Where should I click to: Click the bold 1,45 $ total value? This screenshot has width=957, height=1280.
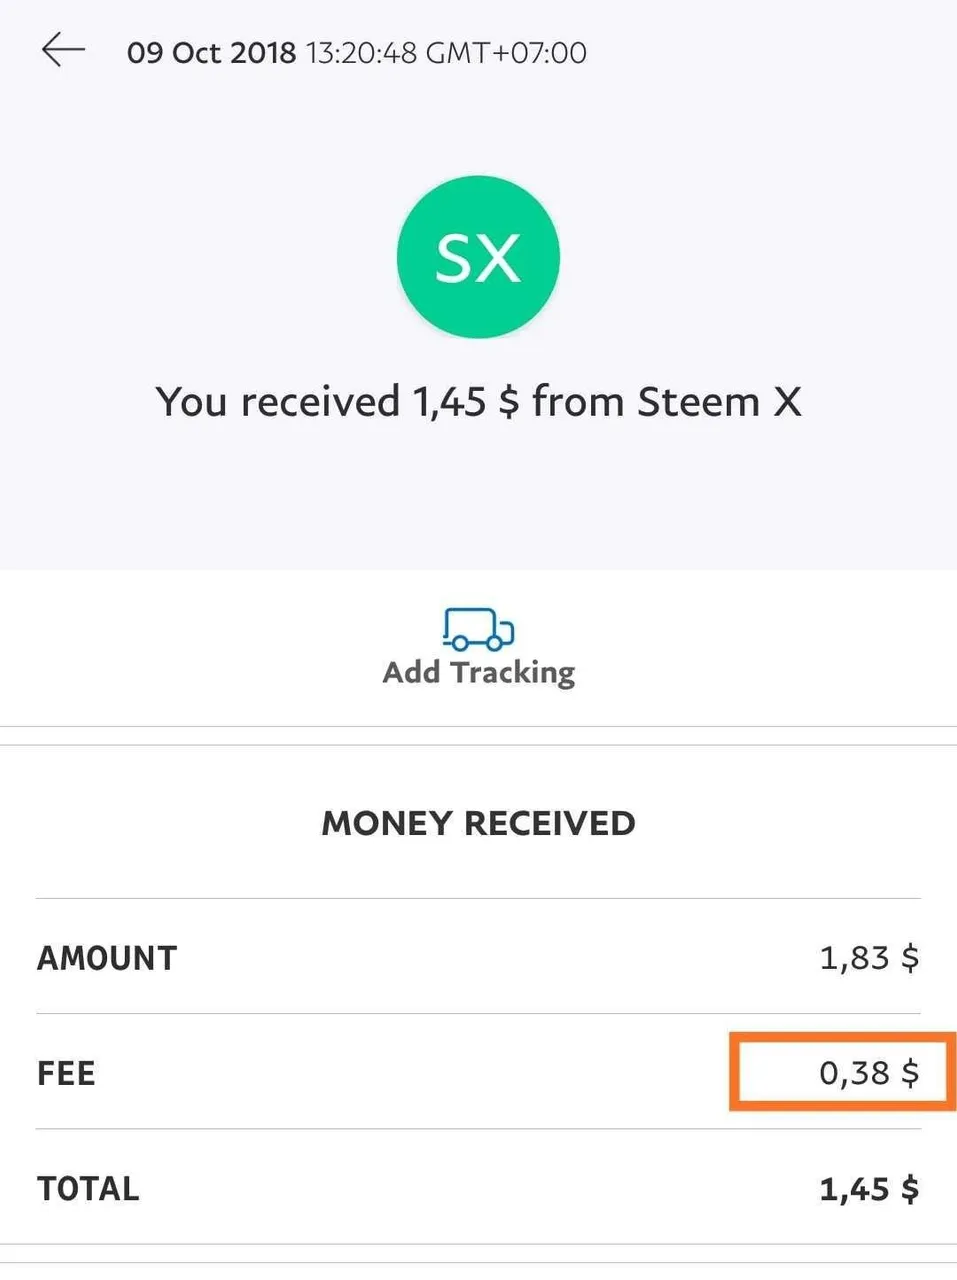(x=869, y=1189)
